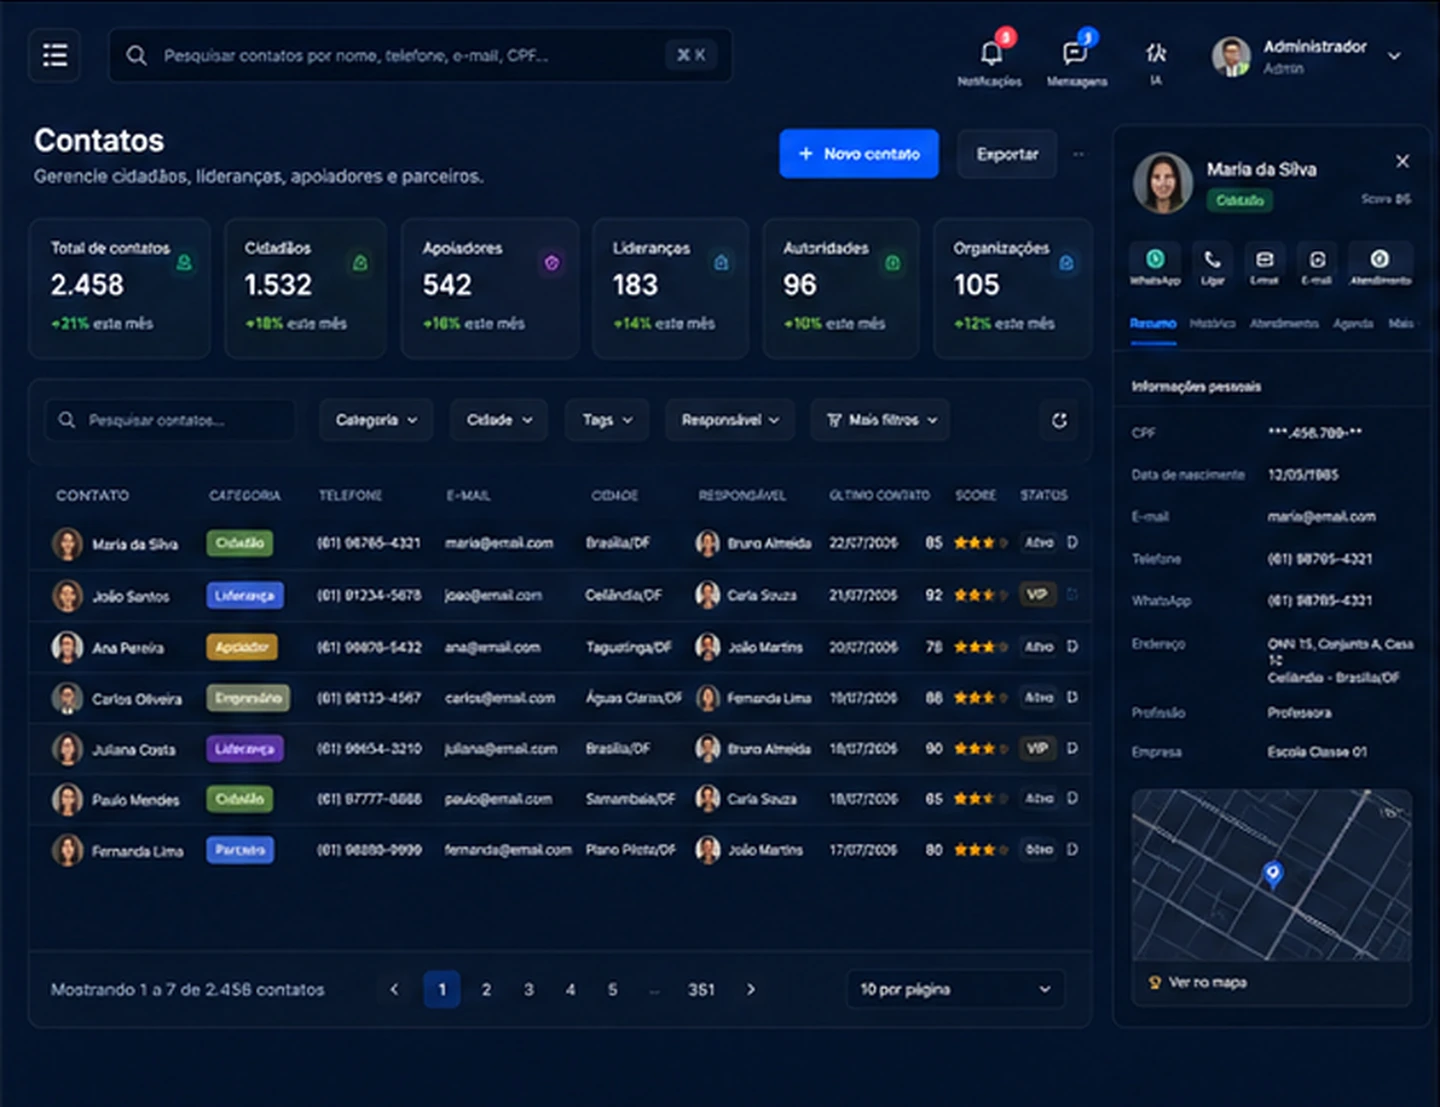Switch to the Histórico tab
Screen dimensions: 1440x1107
coord(1212,323)
